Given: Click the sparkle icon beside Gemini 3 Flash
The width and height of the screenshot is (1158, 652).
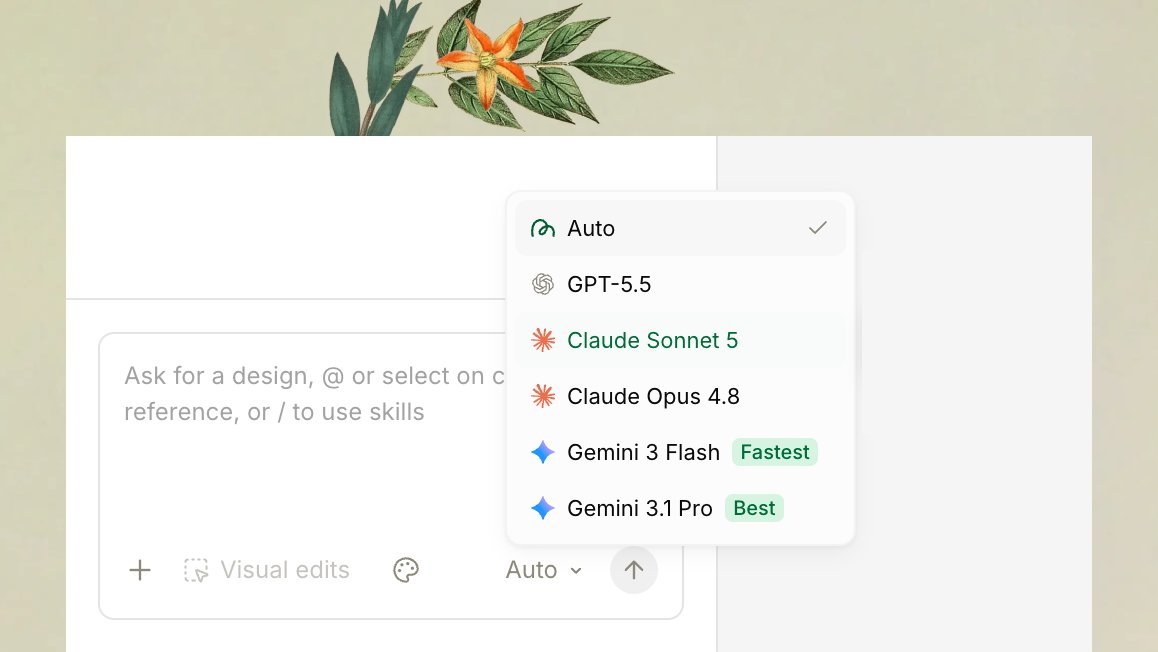Looking at the screenshot, I should tap(543, 452).
